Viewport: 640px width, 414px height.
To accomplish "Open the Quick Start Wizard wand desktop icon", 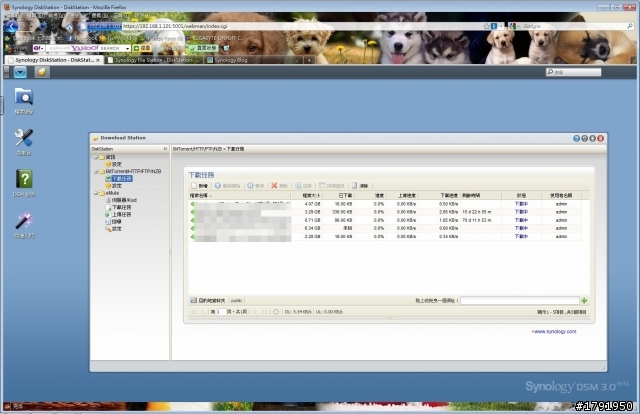I will [x=24, y=225].
